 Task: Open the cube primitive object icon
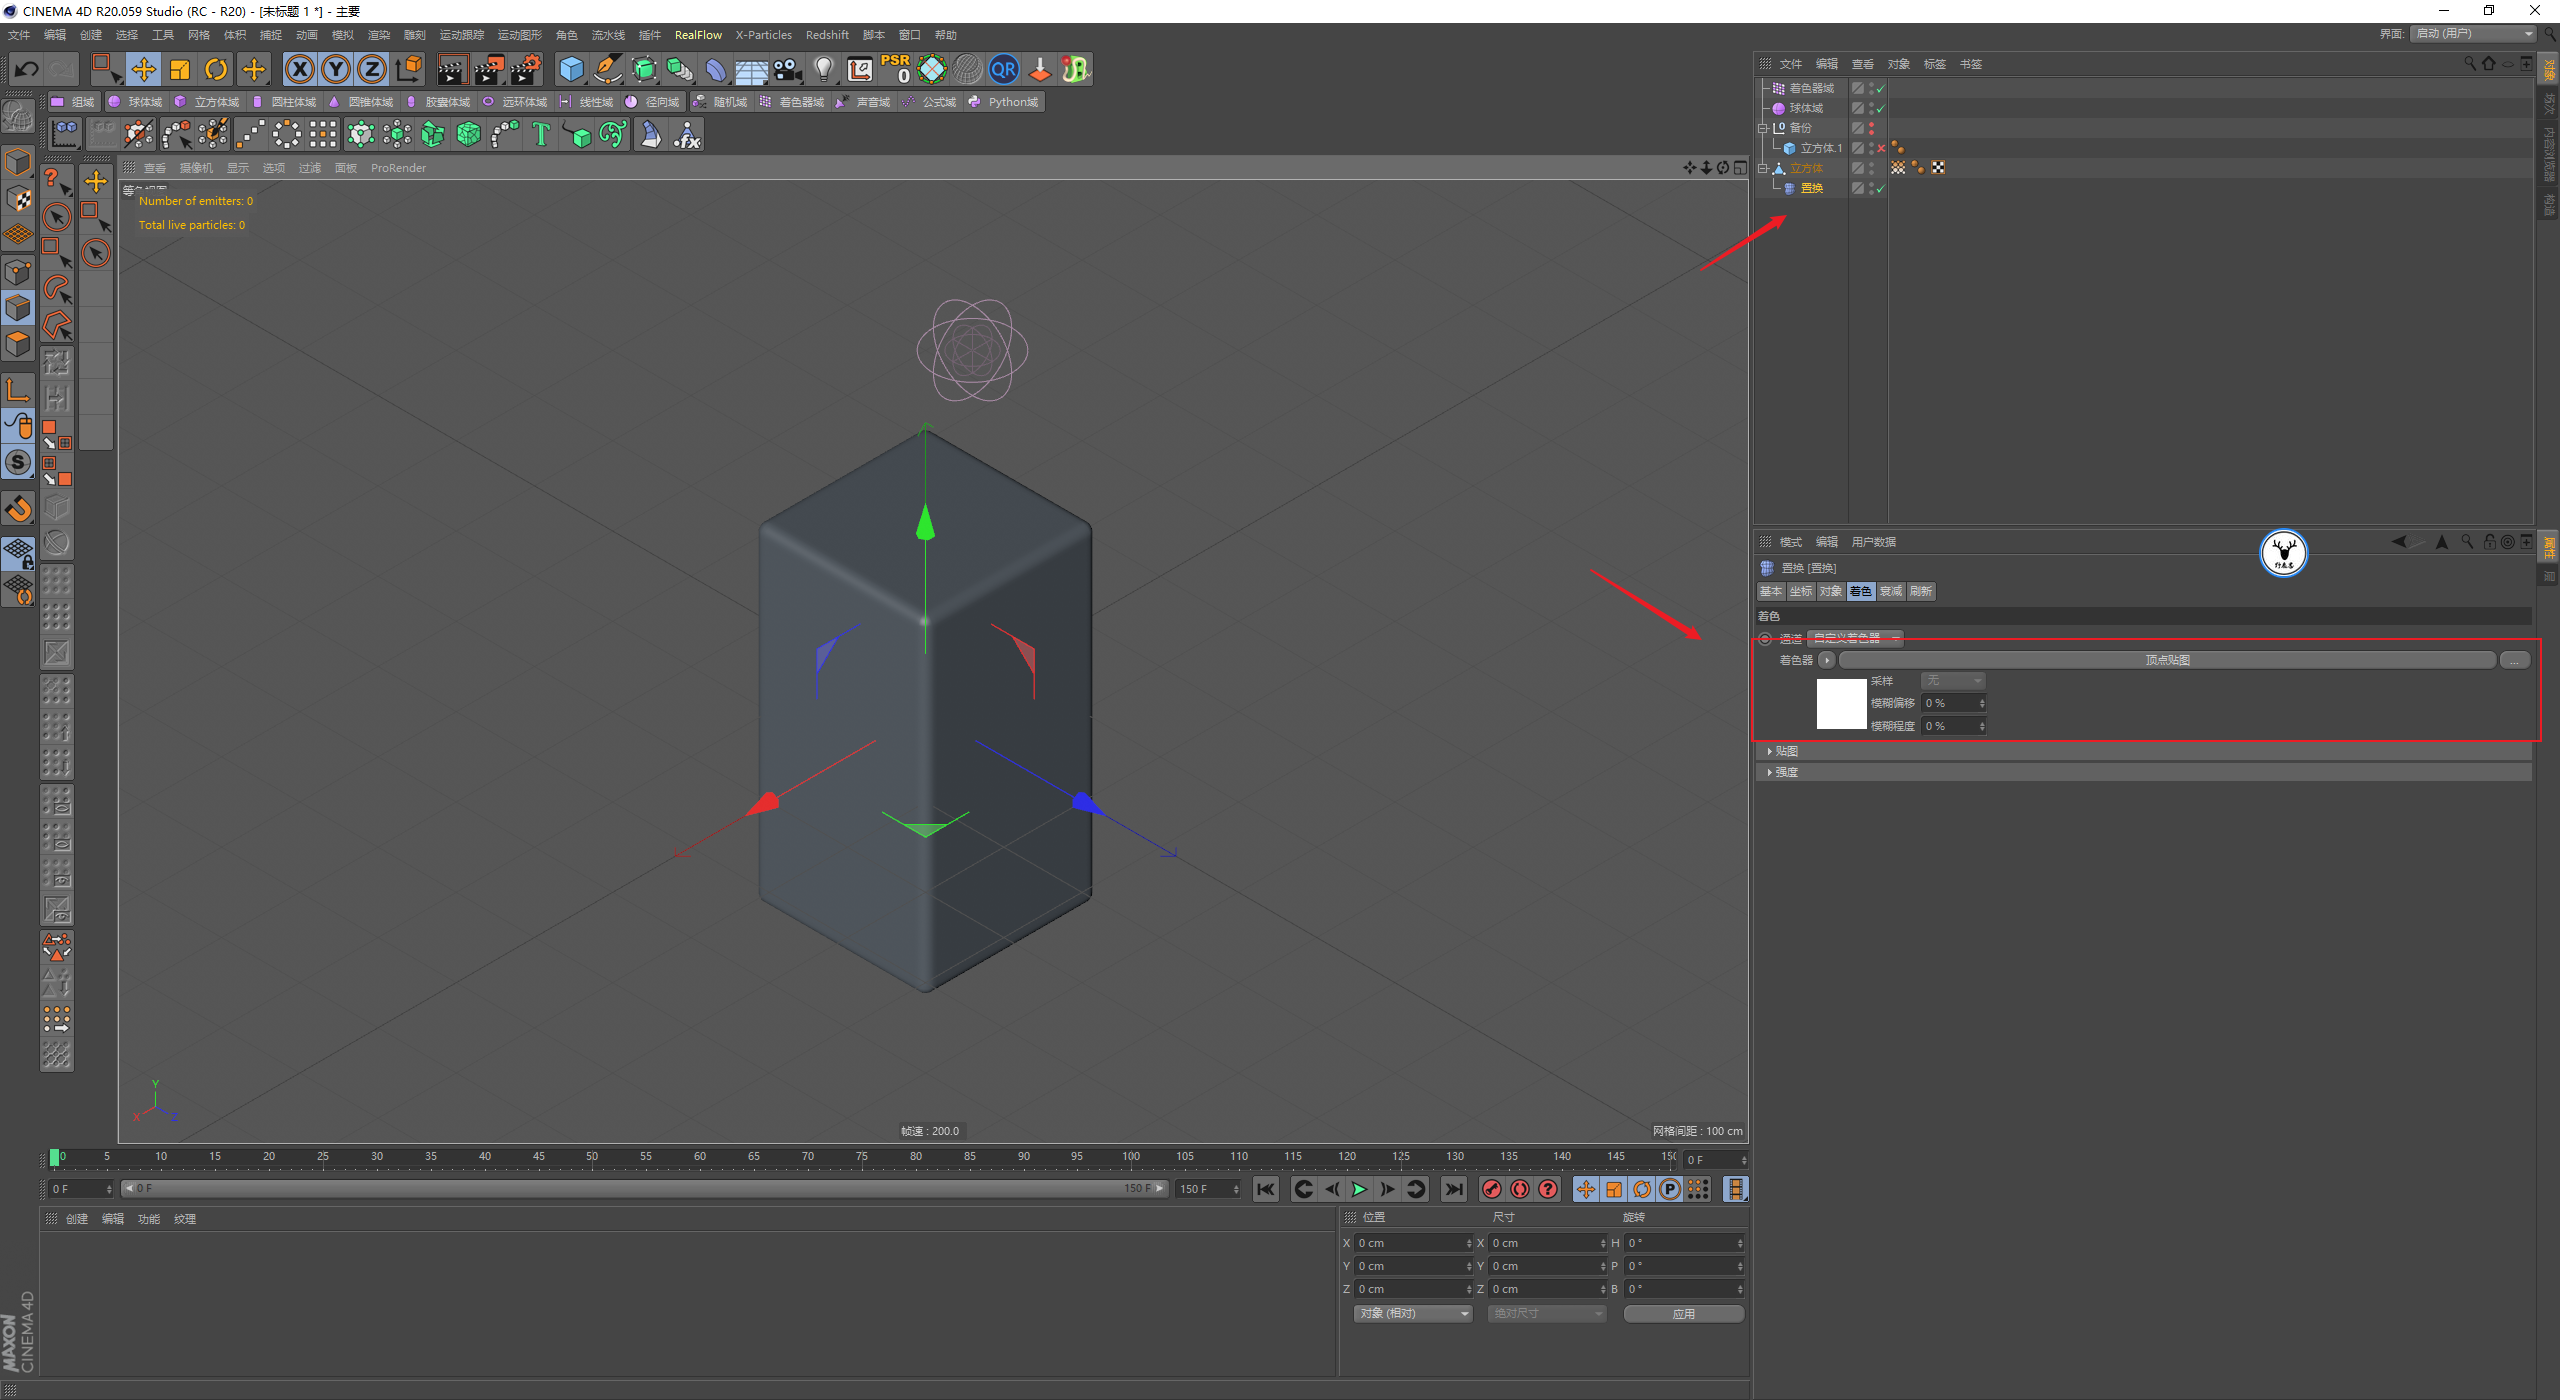571,69
